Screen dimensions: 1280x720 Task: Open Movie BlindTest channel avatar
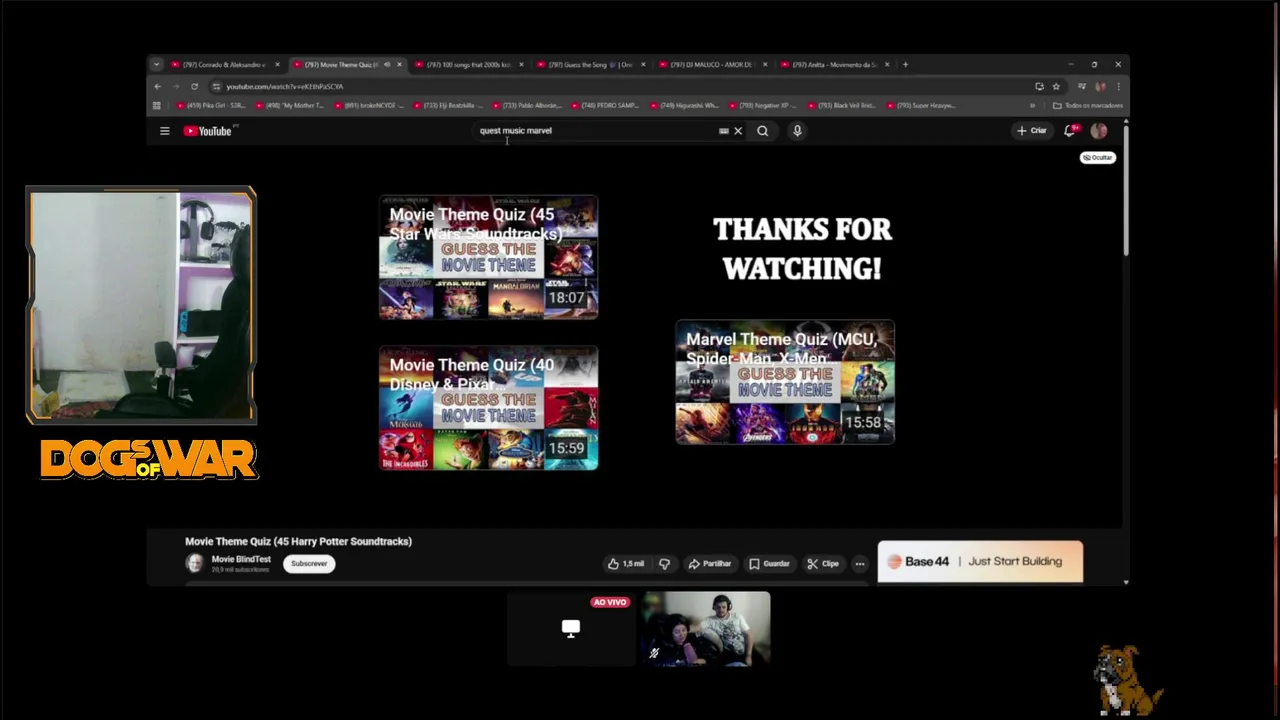[x=194, y=563]
